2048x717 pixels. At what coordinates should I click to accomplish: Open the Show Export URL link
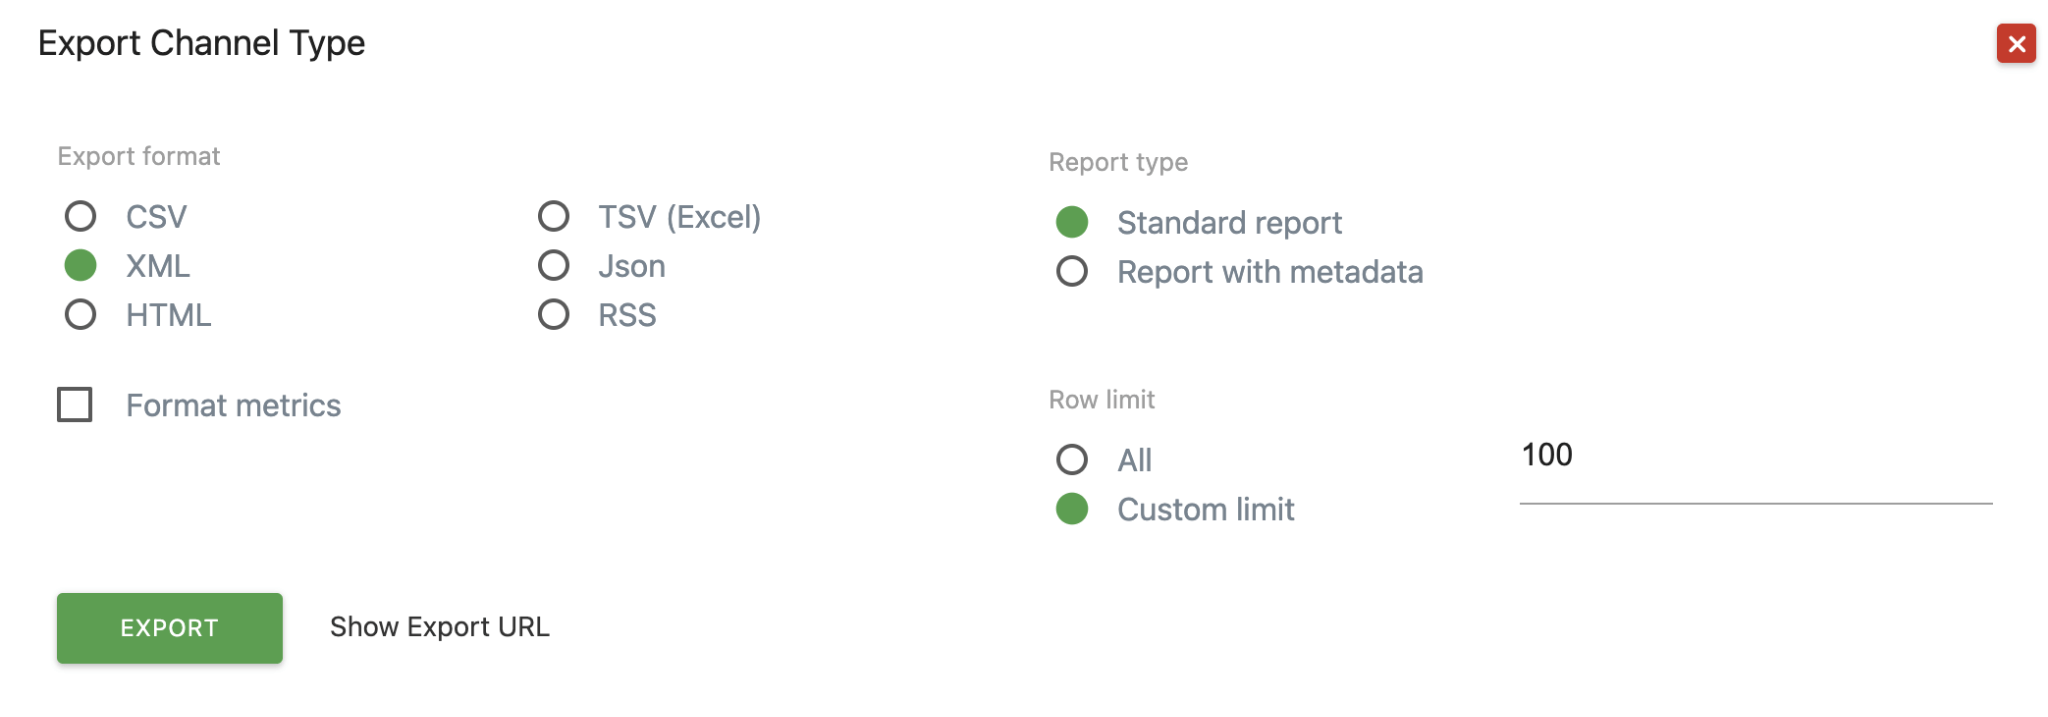[439, 627]
